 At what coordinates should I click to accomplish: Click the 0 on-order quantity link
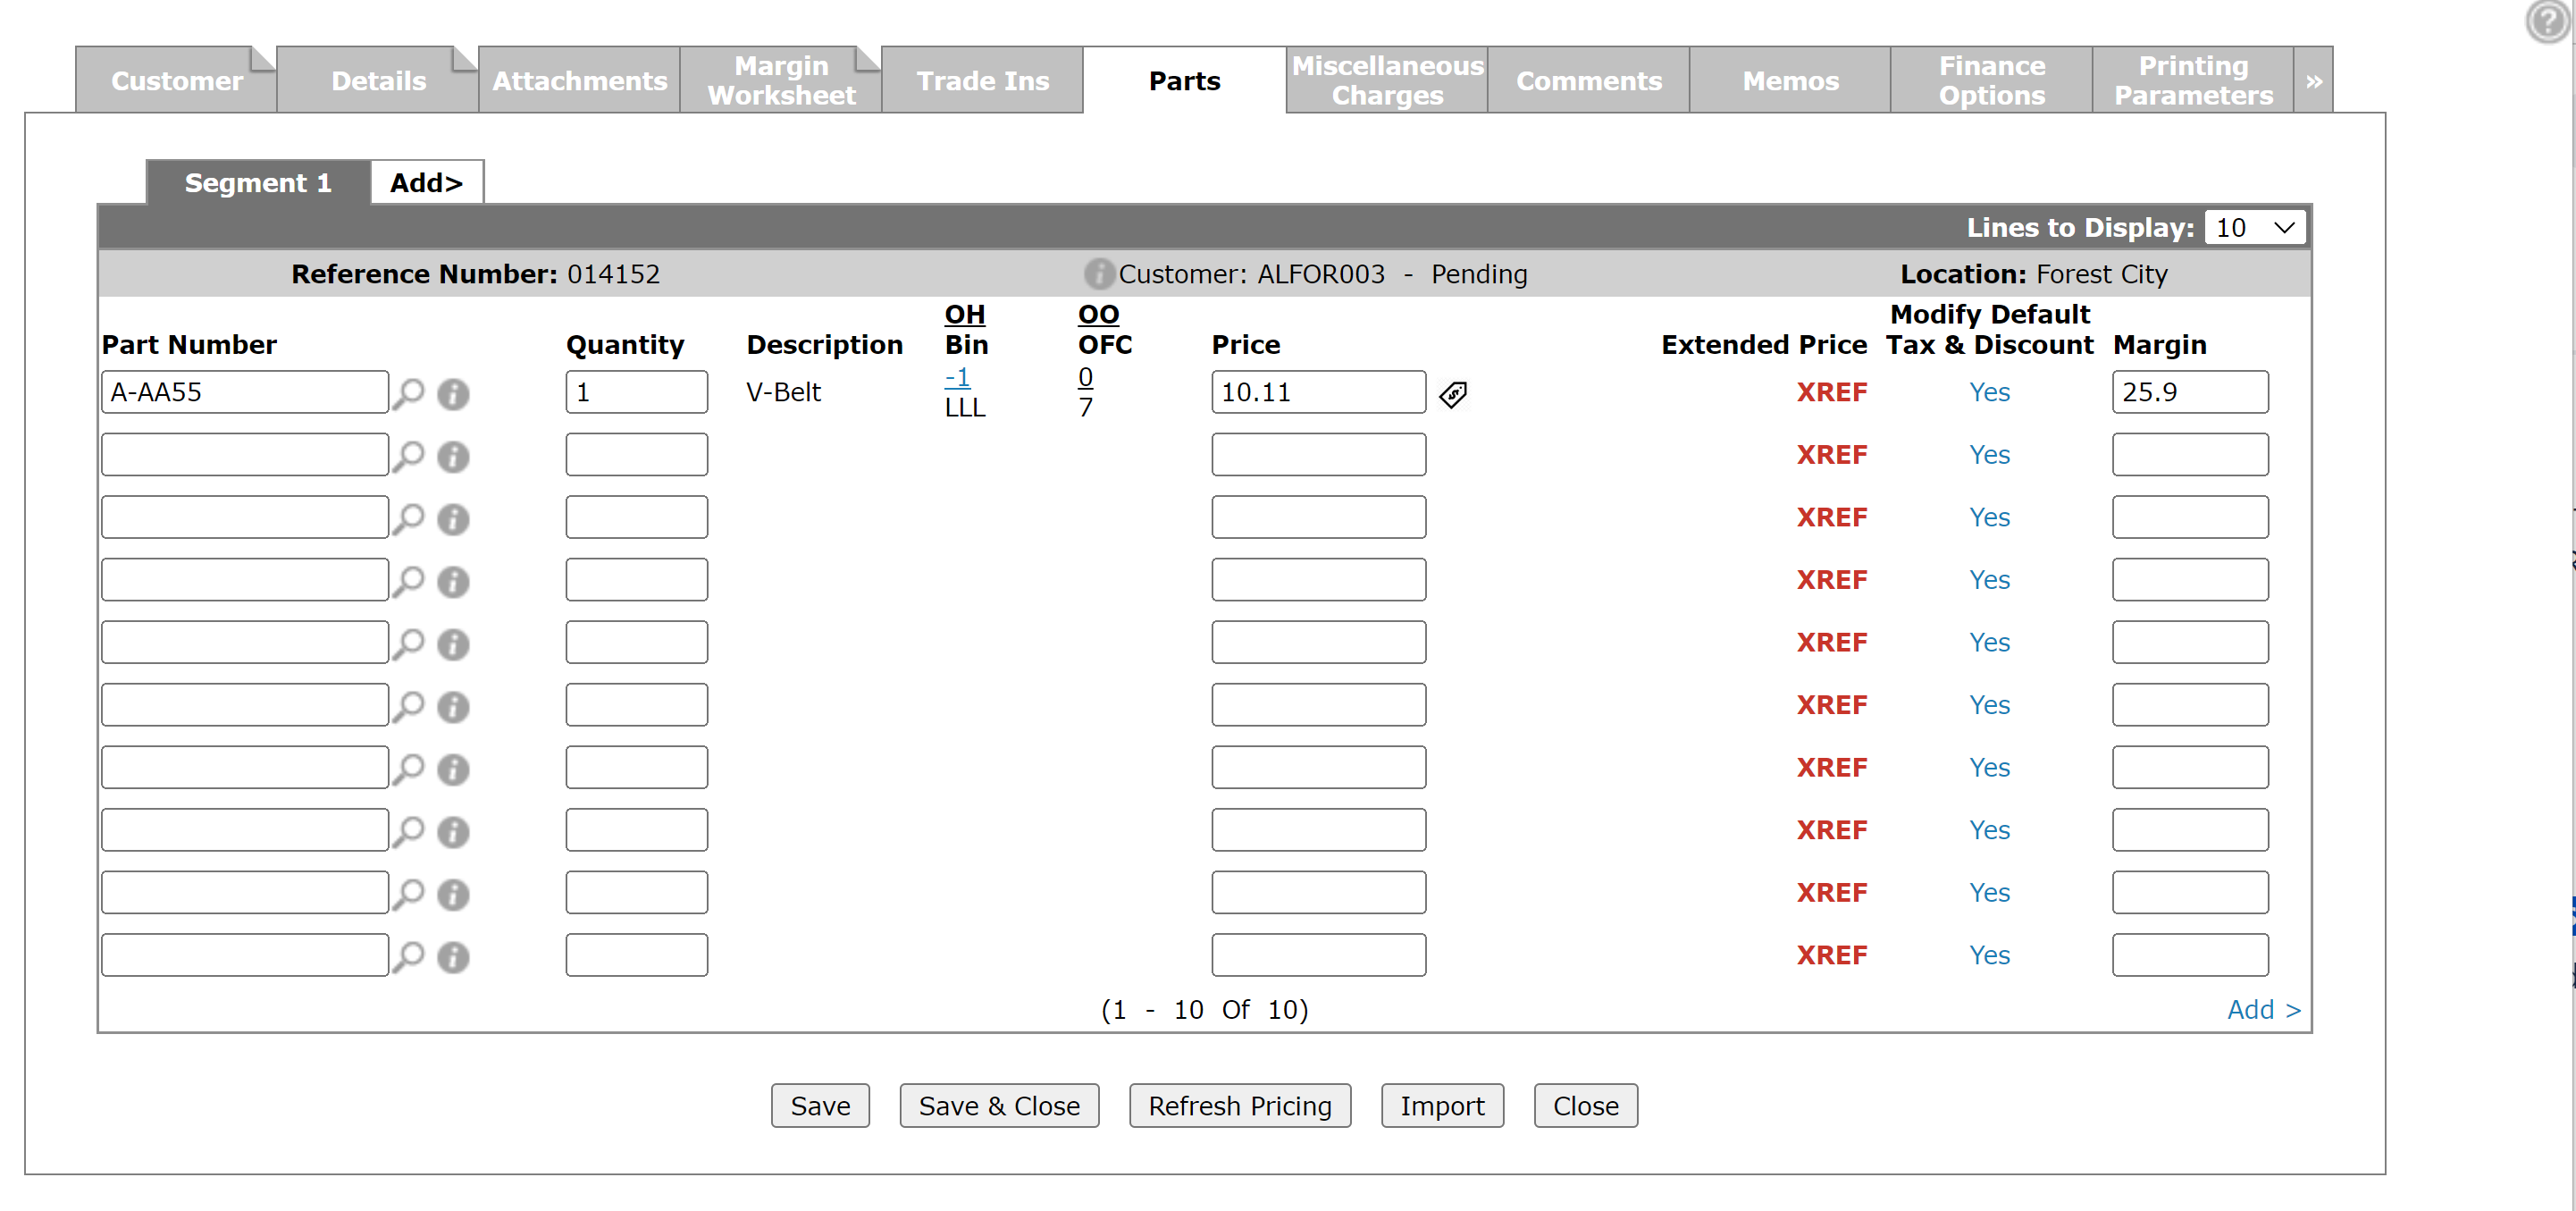coord(1085,377)
